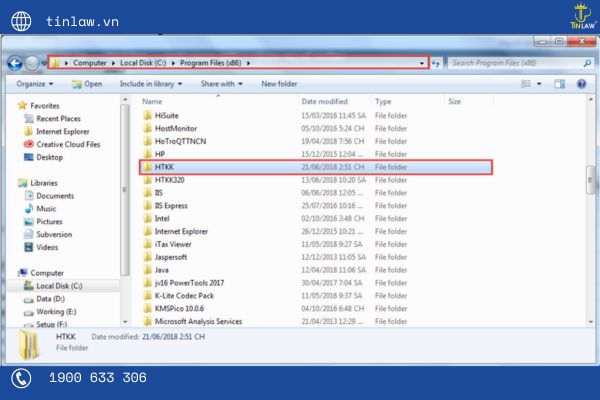Image resolution: width=600 pixels, height=400 pixels.
Task: Click New folder in toolbar
Action: 279,84
